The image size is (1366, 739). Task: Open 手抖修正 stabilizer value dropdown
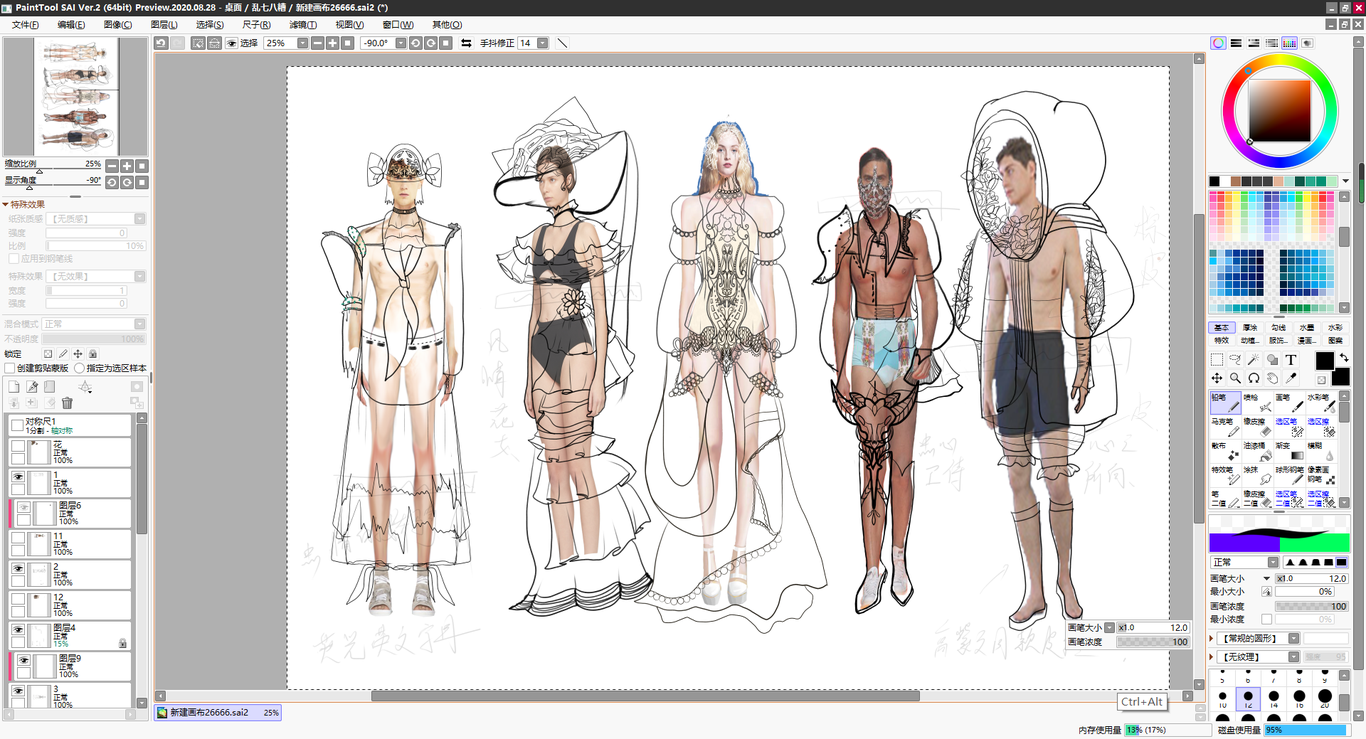[543, 43]
